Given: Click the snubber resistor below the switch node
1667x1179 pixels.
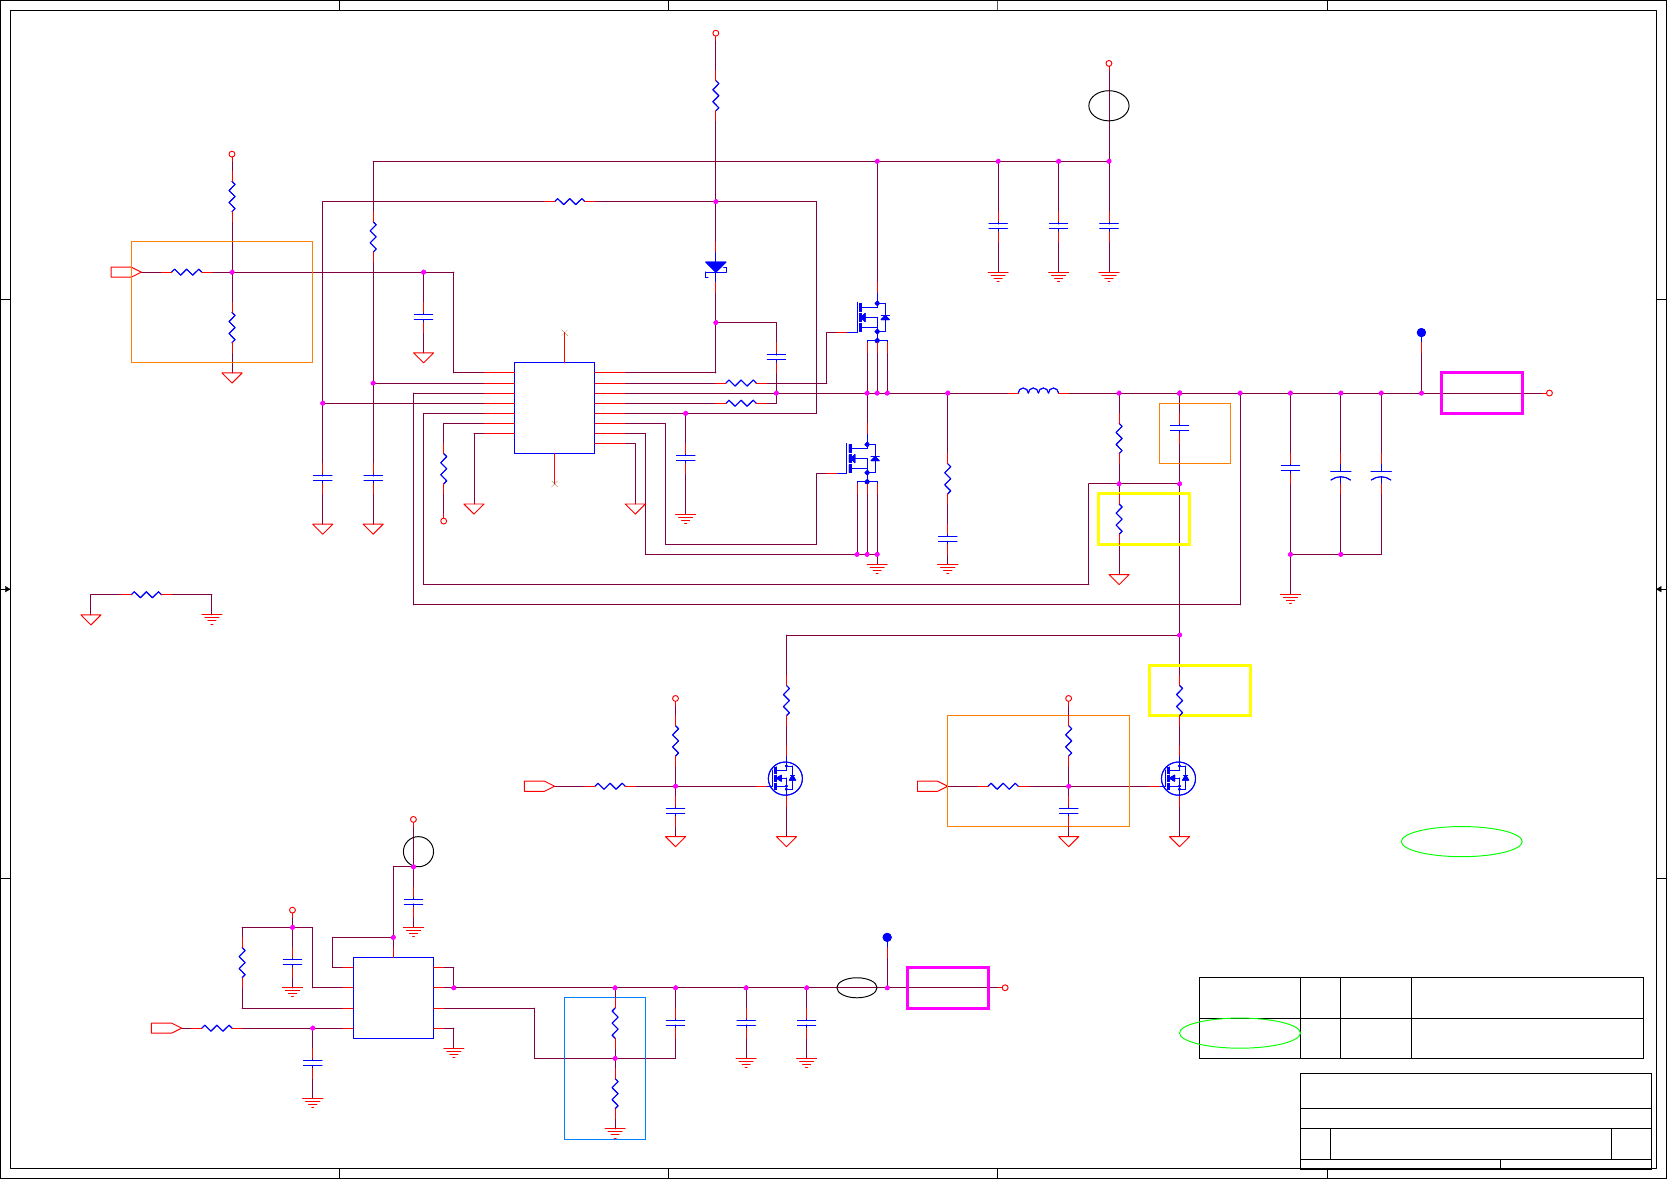Looking at the screenshot, I should pos(948,478).
